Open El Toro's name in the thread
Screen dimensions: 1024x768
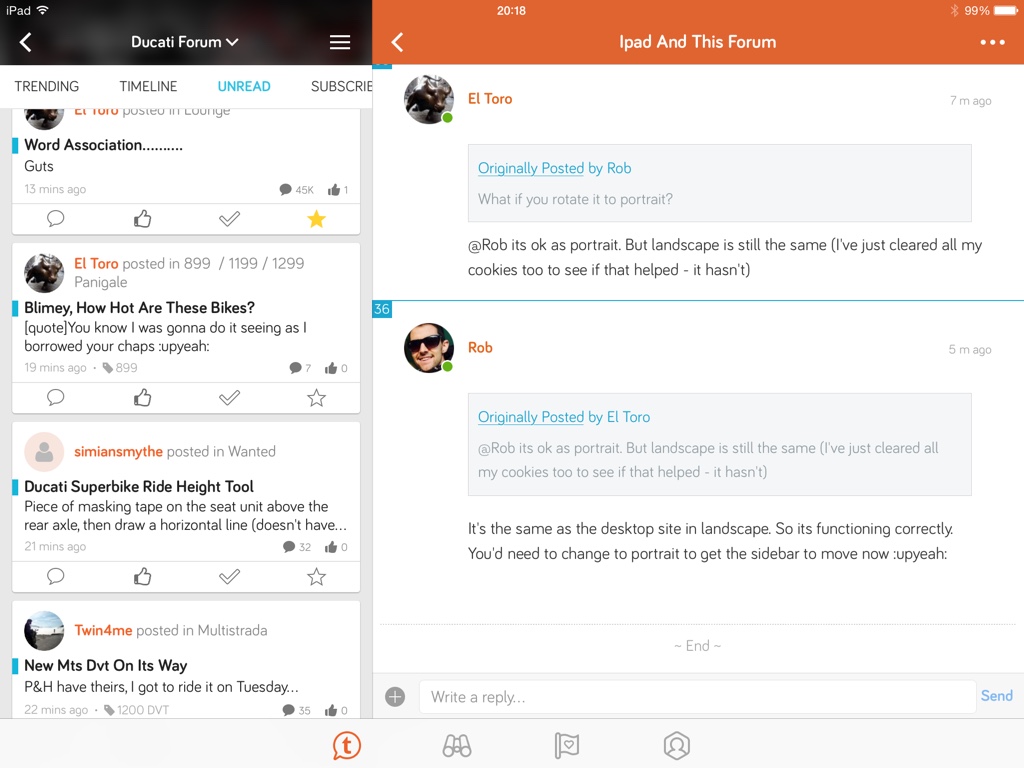[x=490, y=99]
